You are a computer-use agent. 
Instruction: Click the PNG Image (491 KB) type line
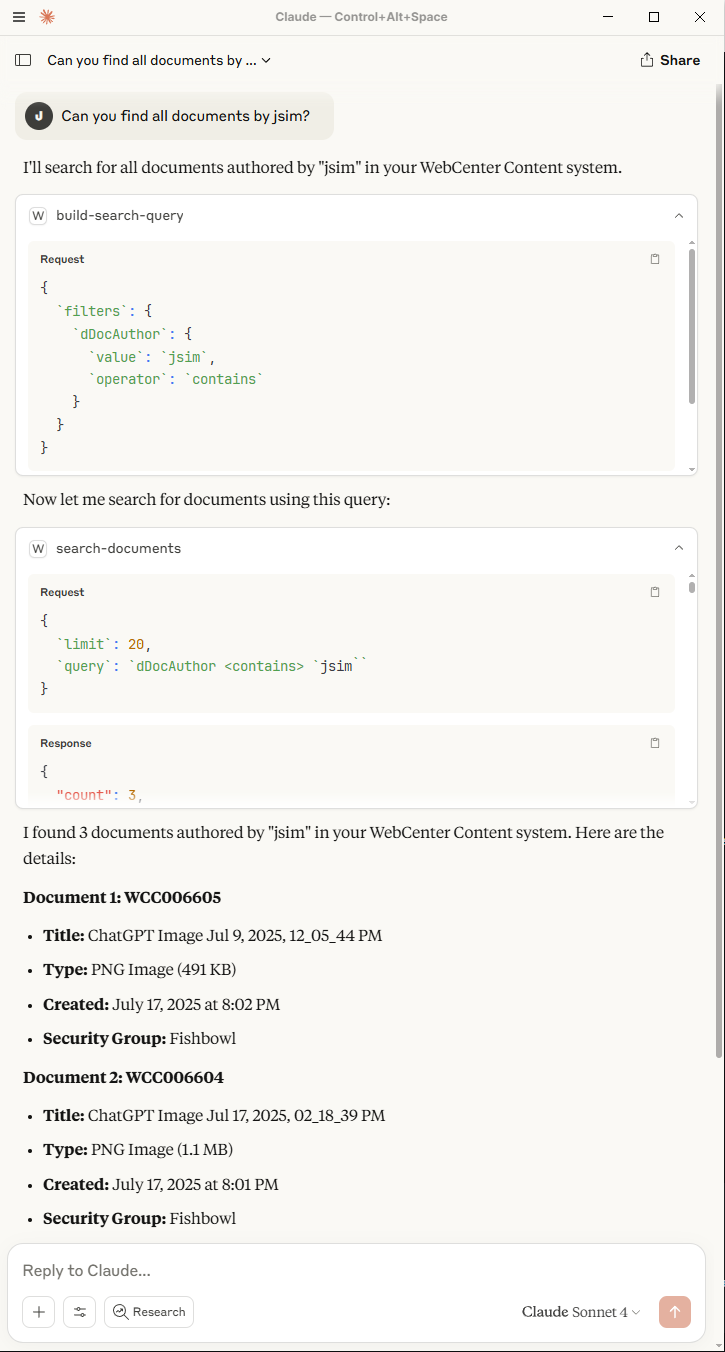pos(139,970)
